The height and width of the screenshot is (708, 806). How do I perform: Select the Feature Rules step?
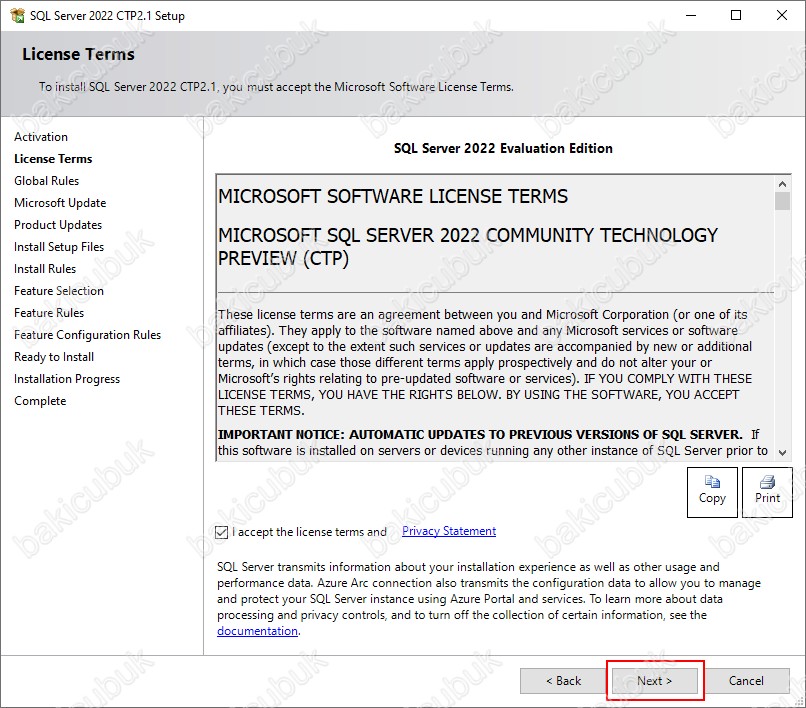coord(49,313)
